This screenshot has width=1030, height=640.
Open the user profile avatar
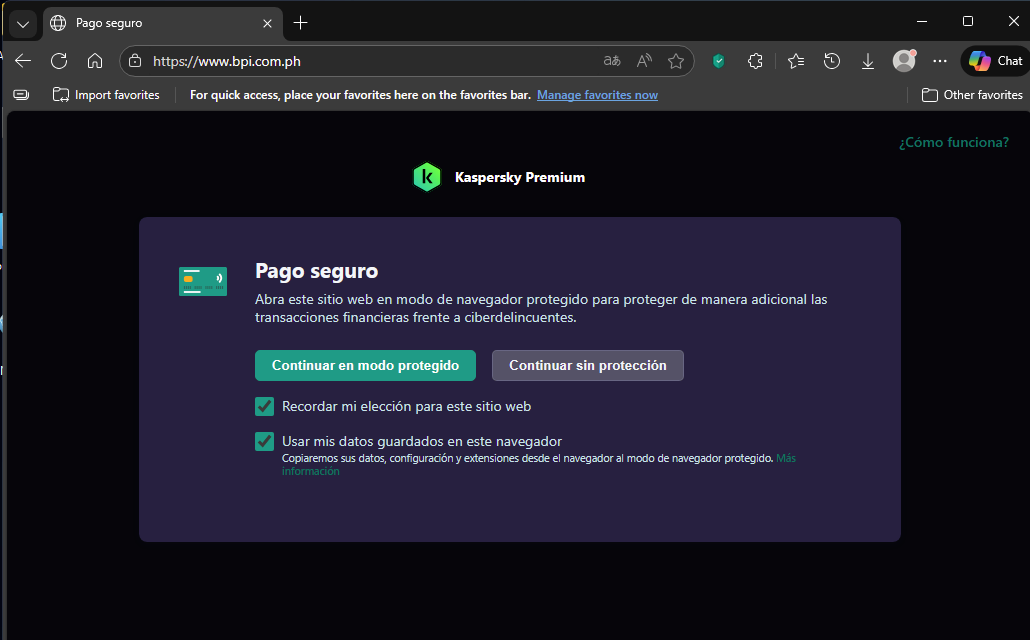tap(904, 61)
